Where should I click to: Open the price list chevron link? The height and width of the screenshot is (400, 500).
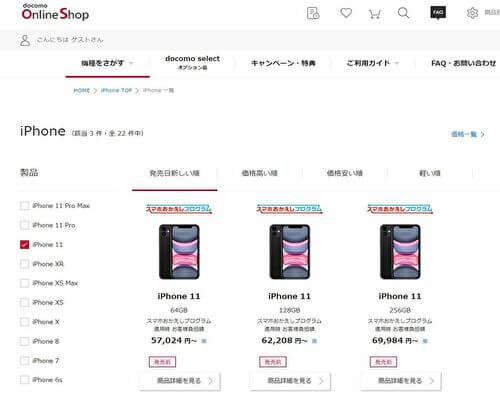pyautogui.click(x=468, y=134)
